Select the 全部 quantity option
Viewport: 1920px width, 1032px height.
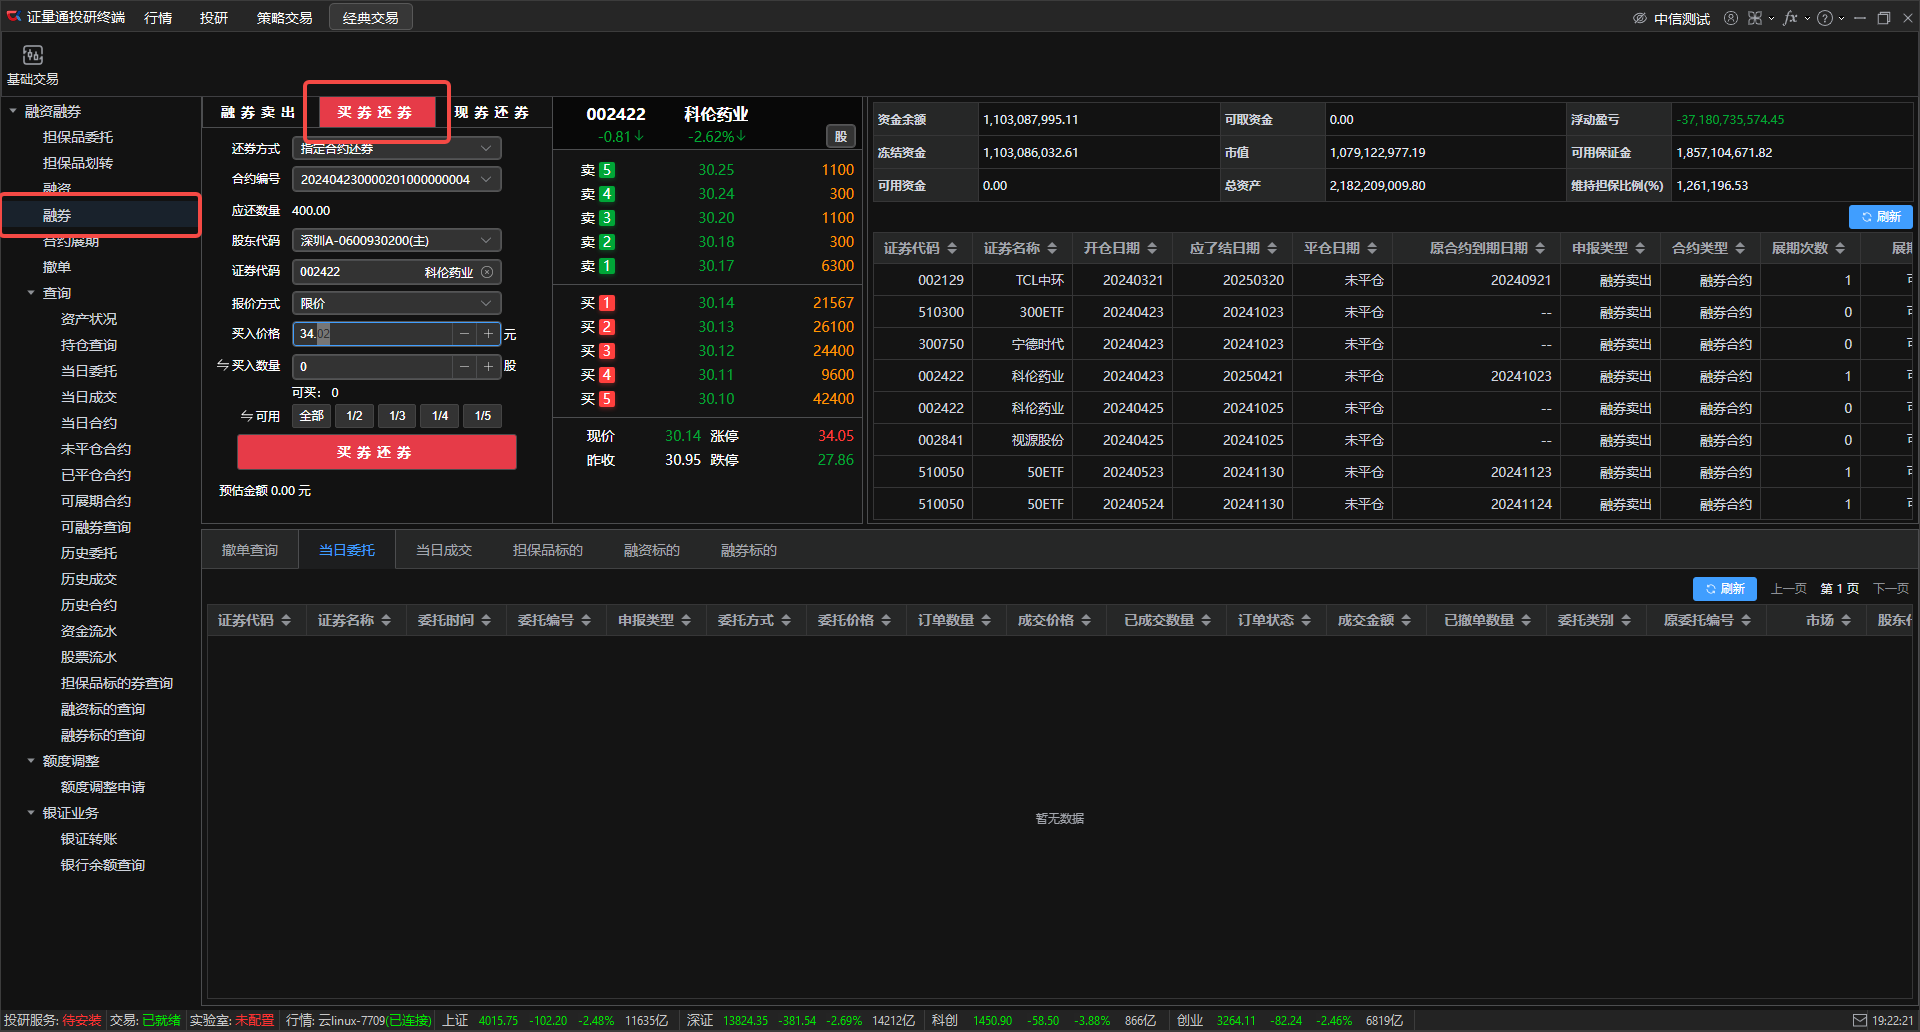(311, 416)
